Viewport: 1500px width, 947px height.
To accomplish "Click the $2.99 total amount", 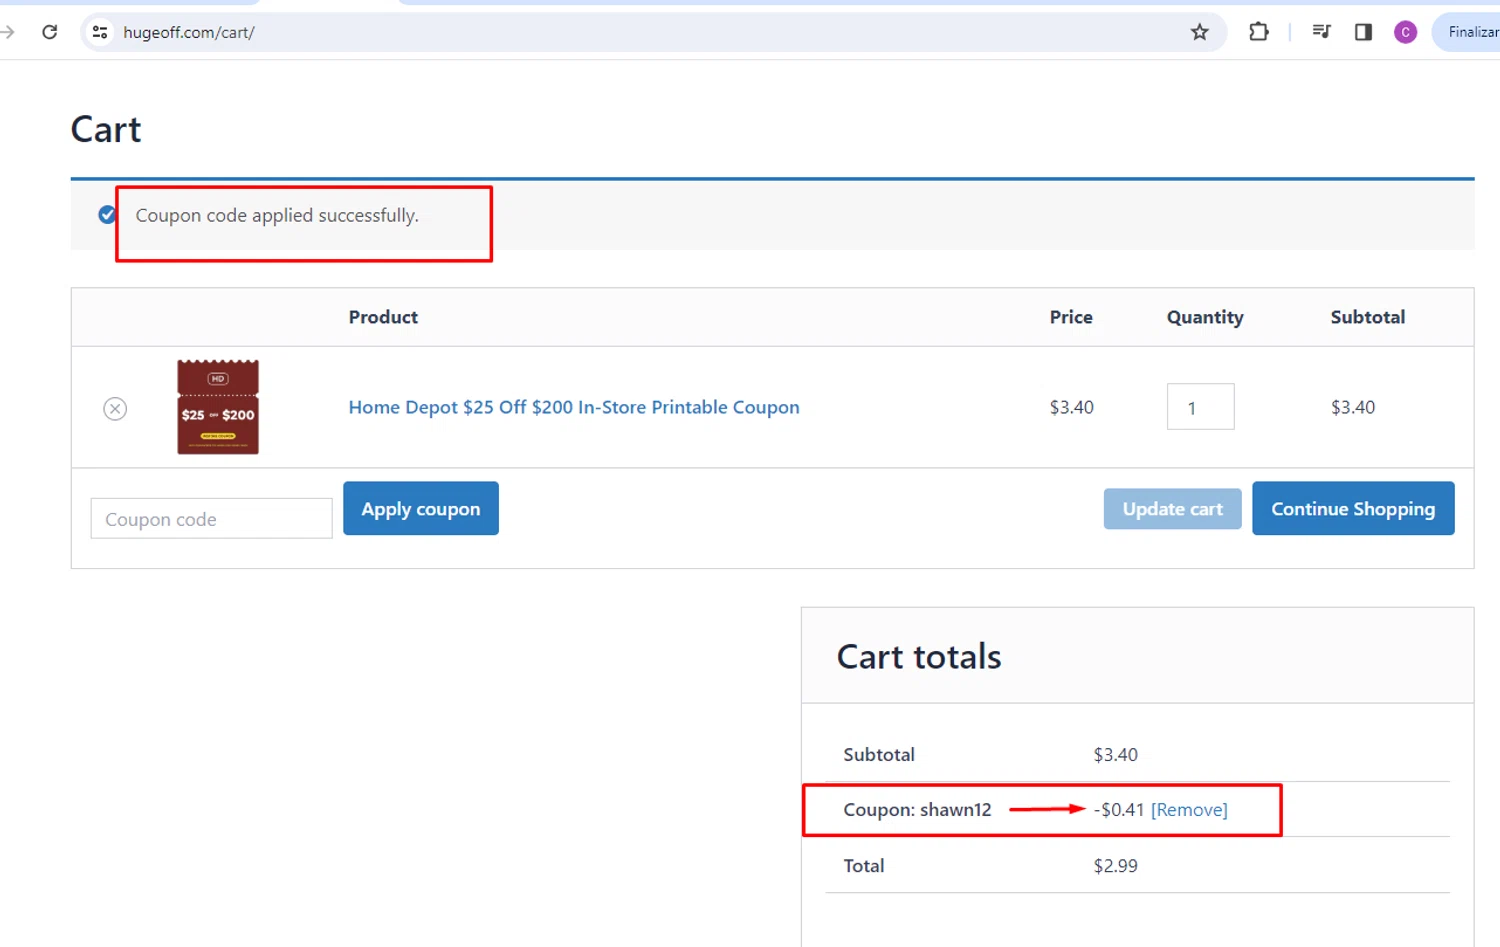I will click(1115, 866).
